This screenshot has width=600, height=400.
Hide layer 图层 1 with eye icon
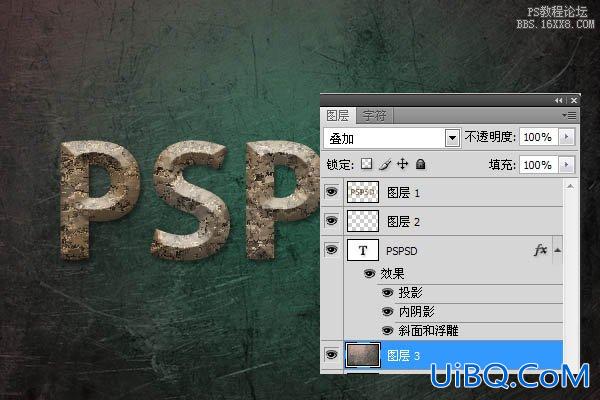(331, 192)
